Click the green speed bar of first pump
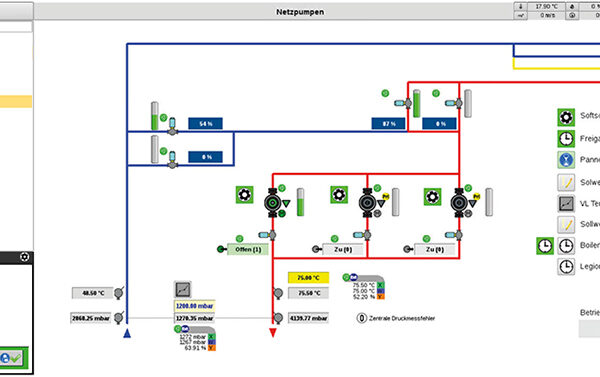 [x=301, y=202]
